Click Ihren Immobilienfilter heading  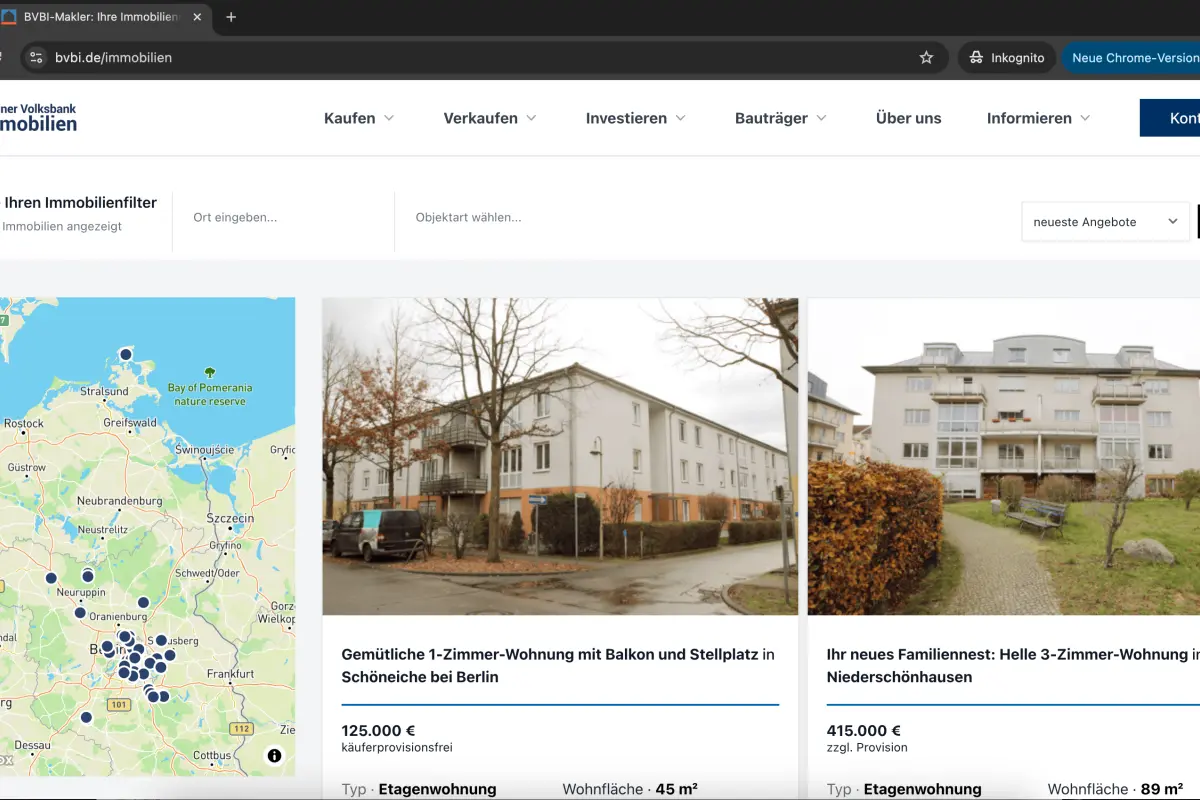click(x=80, y=202)
